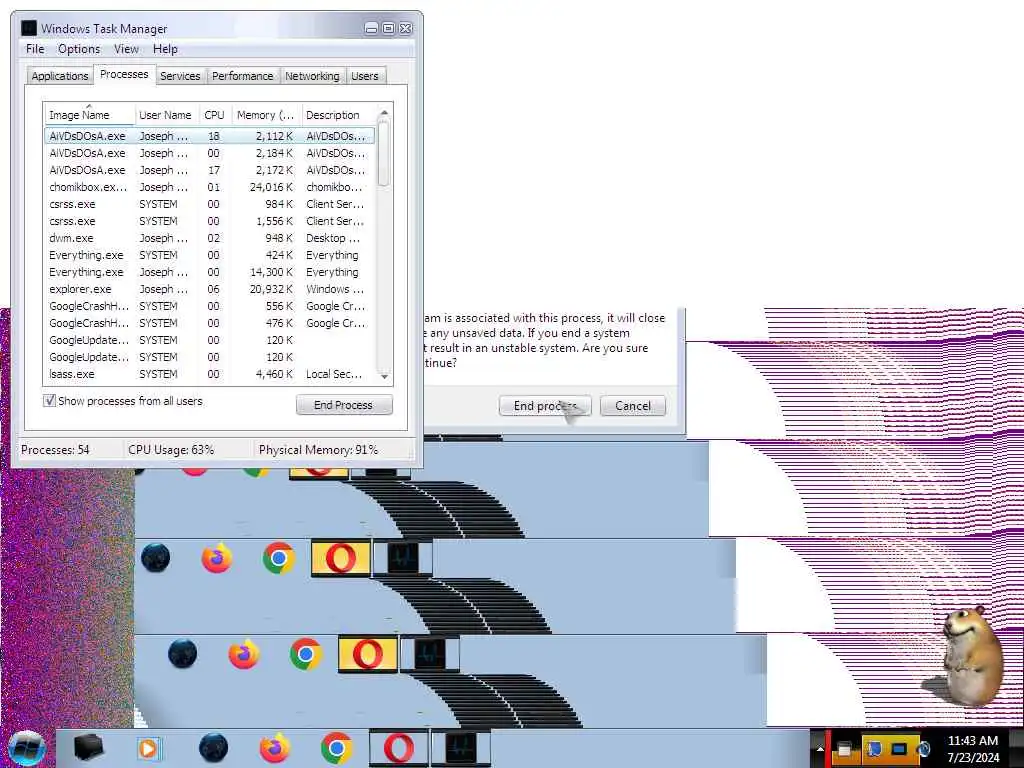The image size is (1024, 768).
Task: Select the explorer.exe process row
Action: click(210, 289)
